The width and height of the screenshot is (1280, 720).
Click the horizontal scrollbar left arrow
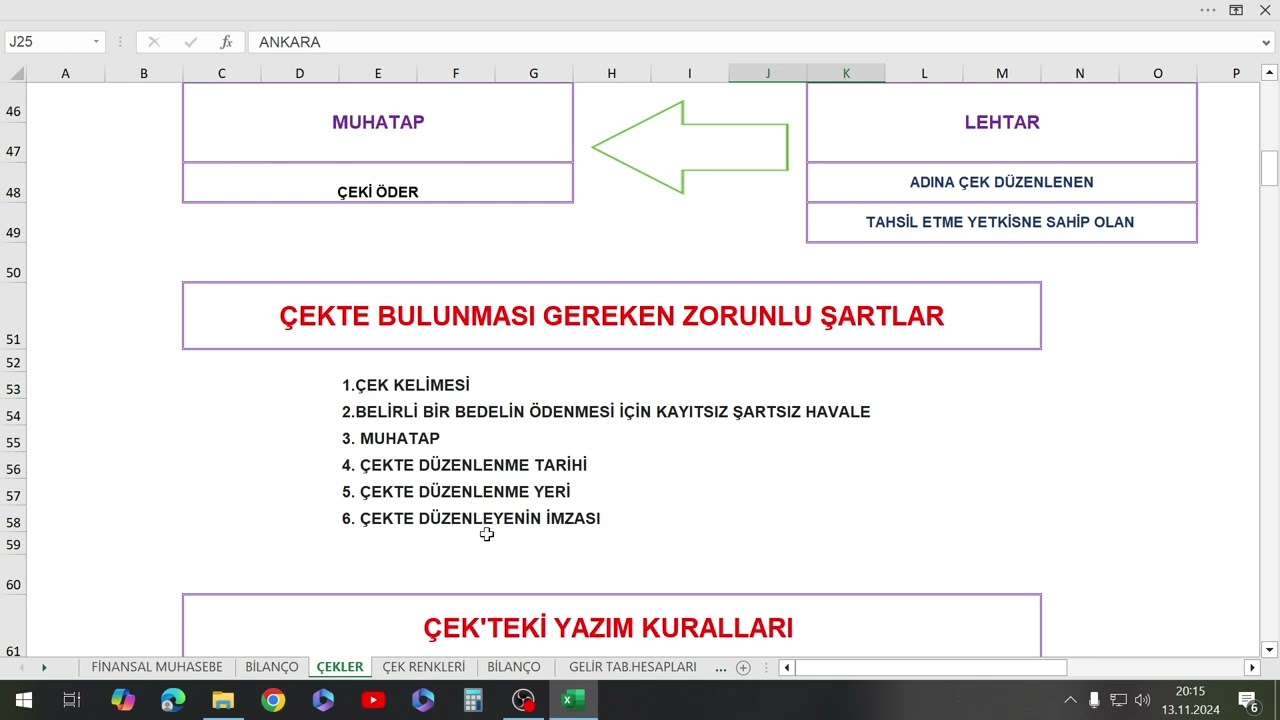click(x=787, y=667)
